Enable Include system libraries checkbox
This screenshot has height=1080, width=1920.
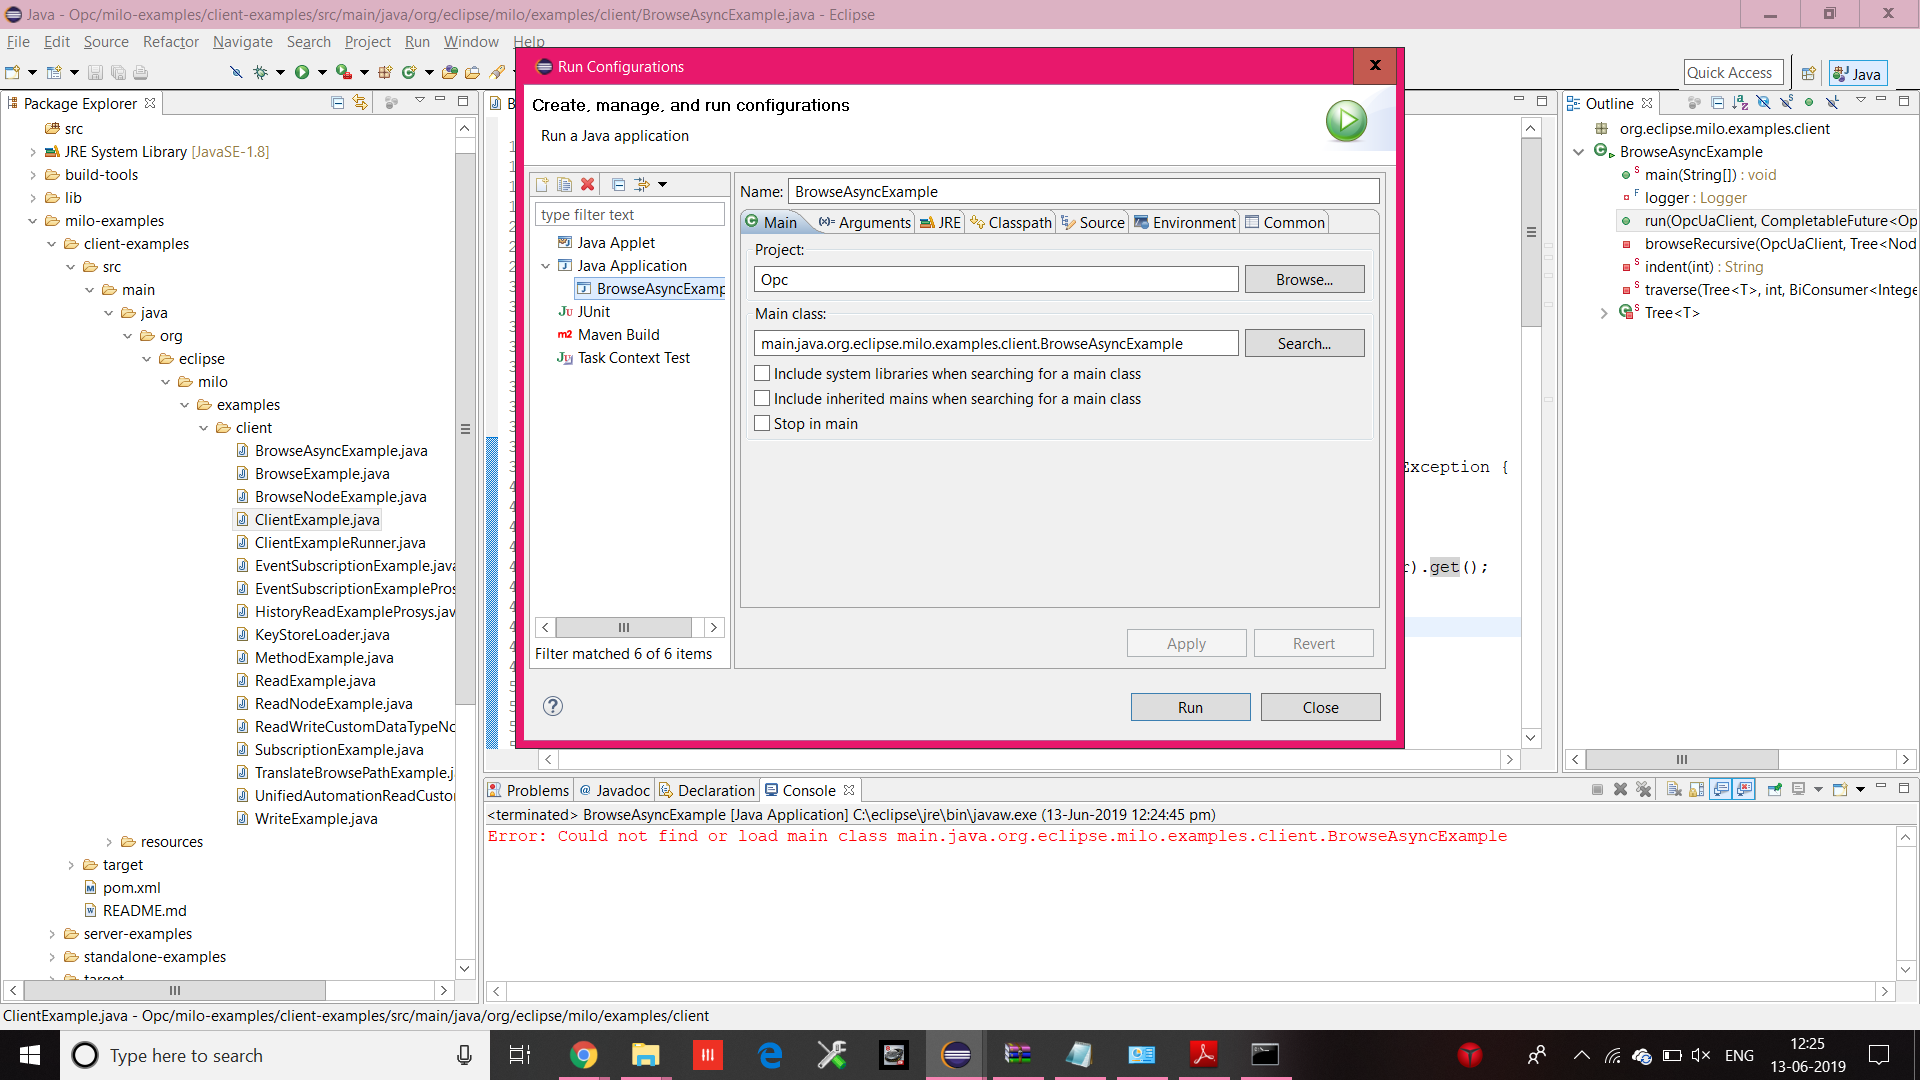[x=762, y=373]
